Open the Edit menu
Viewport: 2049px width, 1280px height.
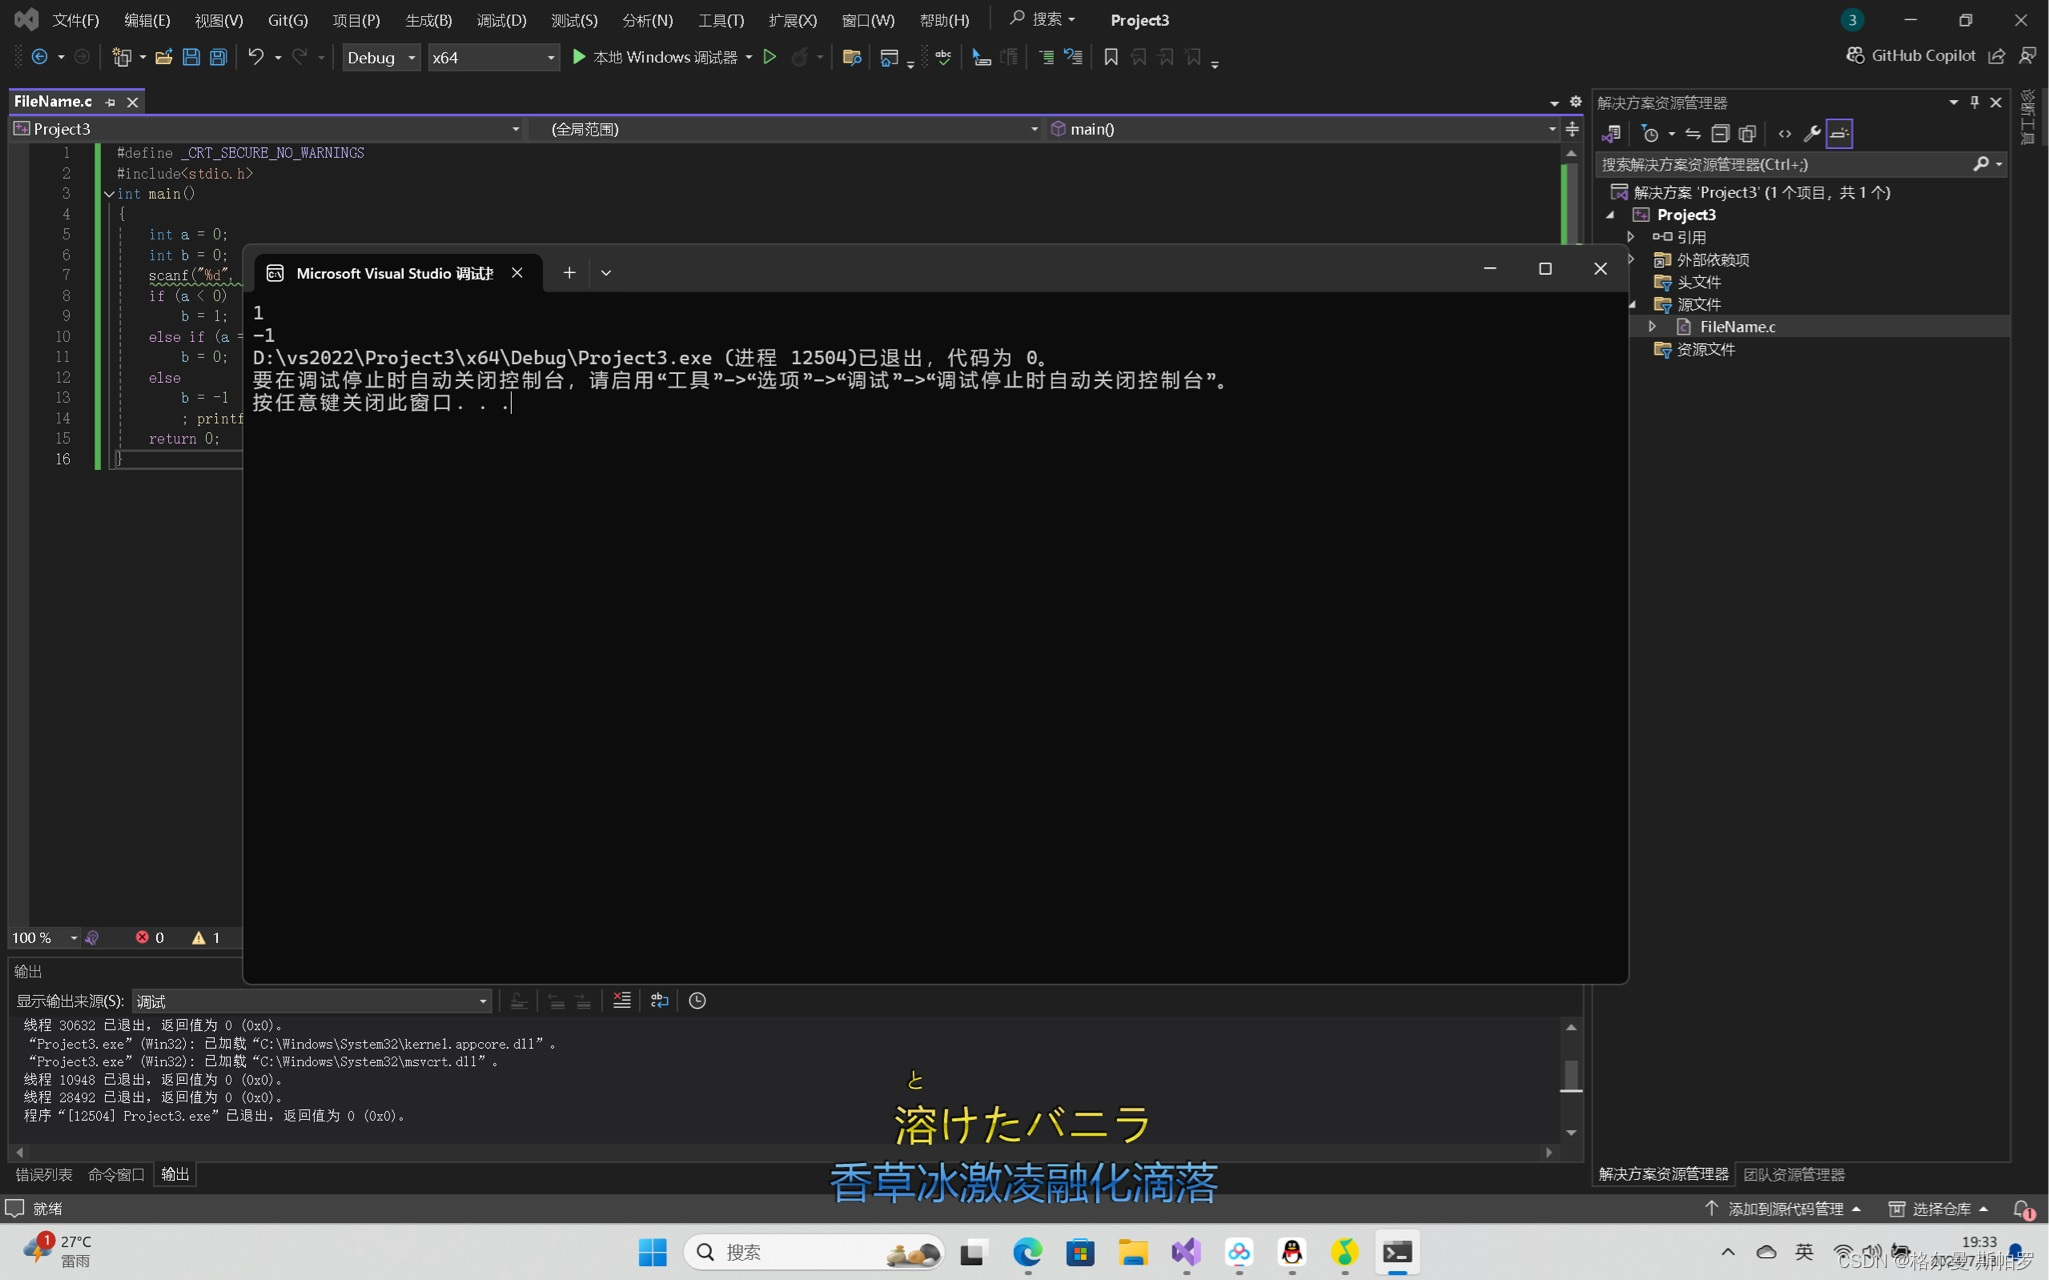tap(147, 20)
